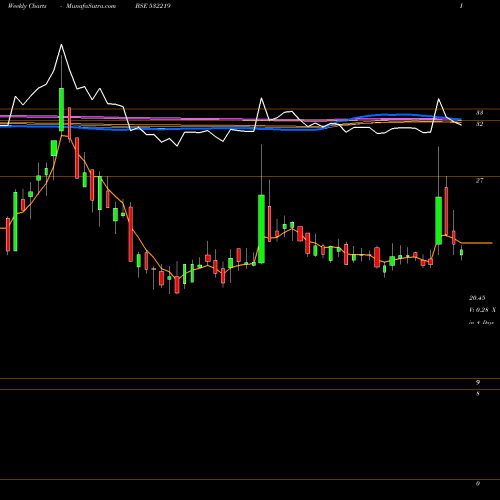Screen dimensions: 500x500
Task: Click the price axis label 9
Action: [x=478, y=382]
